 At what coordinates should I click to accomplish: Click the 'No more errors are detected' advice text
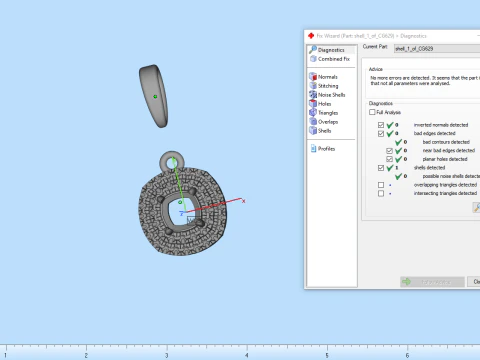coord(425,80)
